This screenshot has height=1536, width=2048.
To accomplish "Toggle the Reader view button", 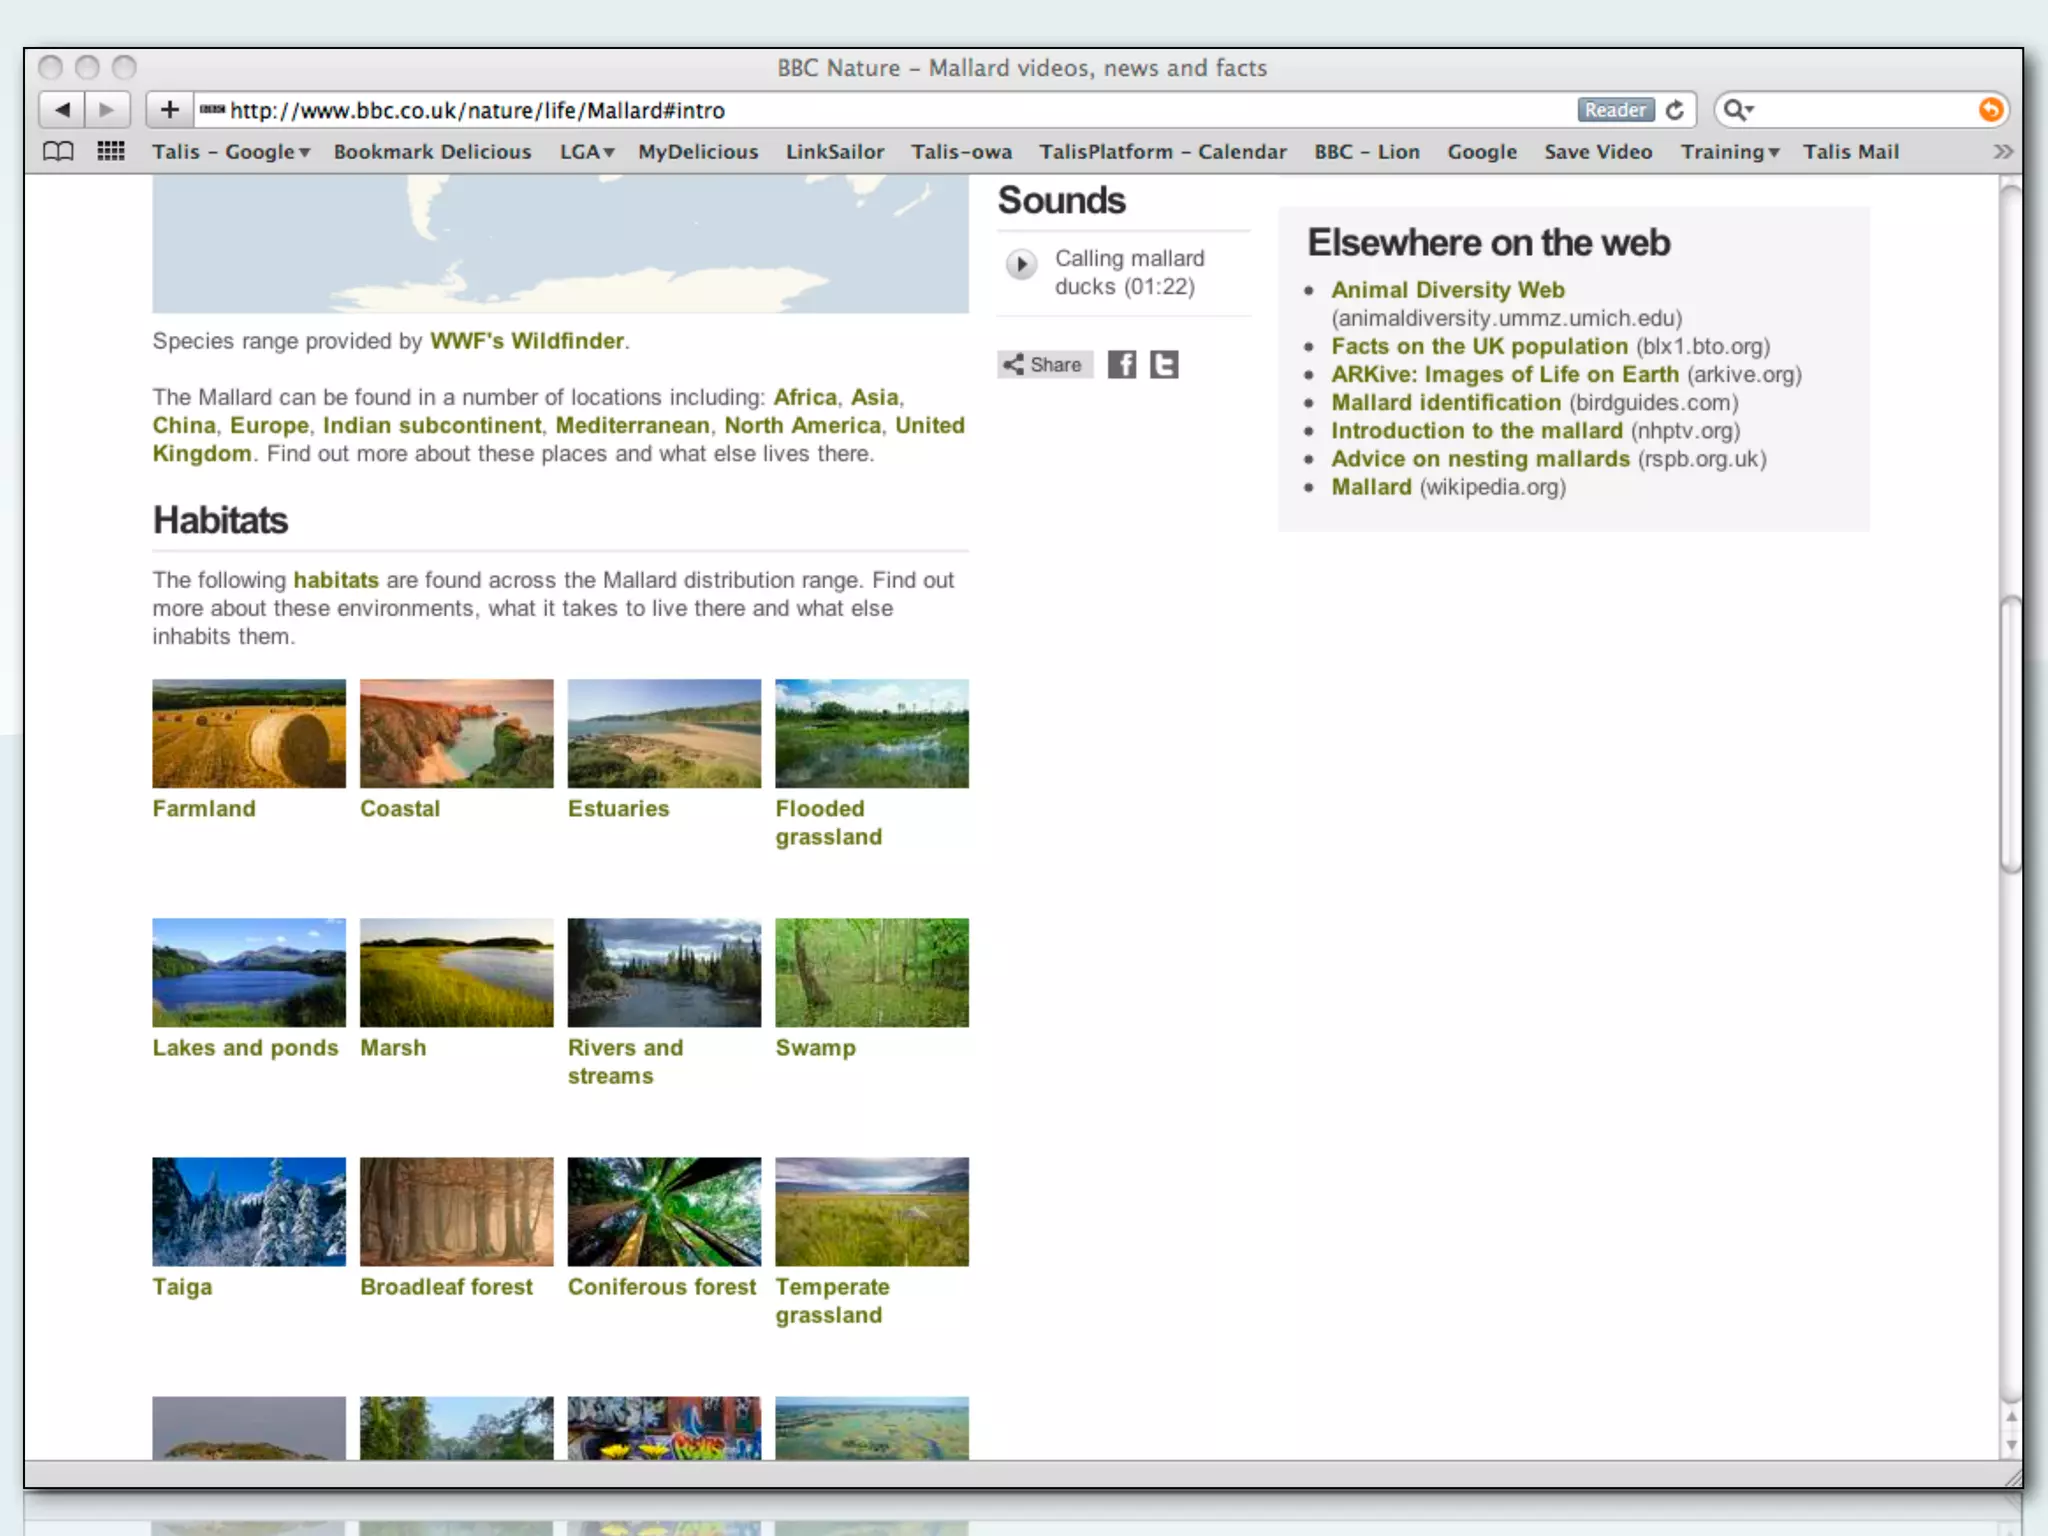I will pyautogui.click(x=1615, y=110).
